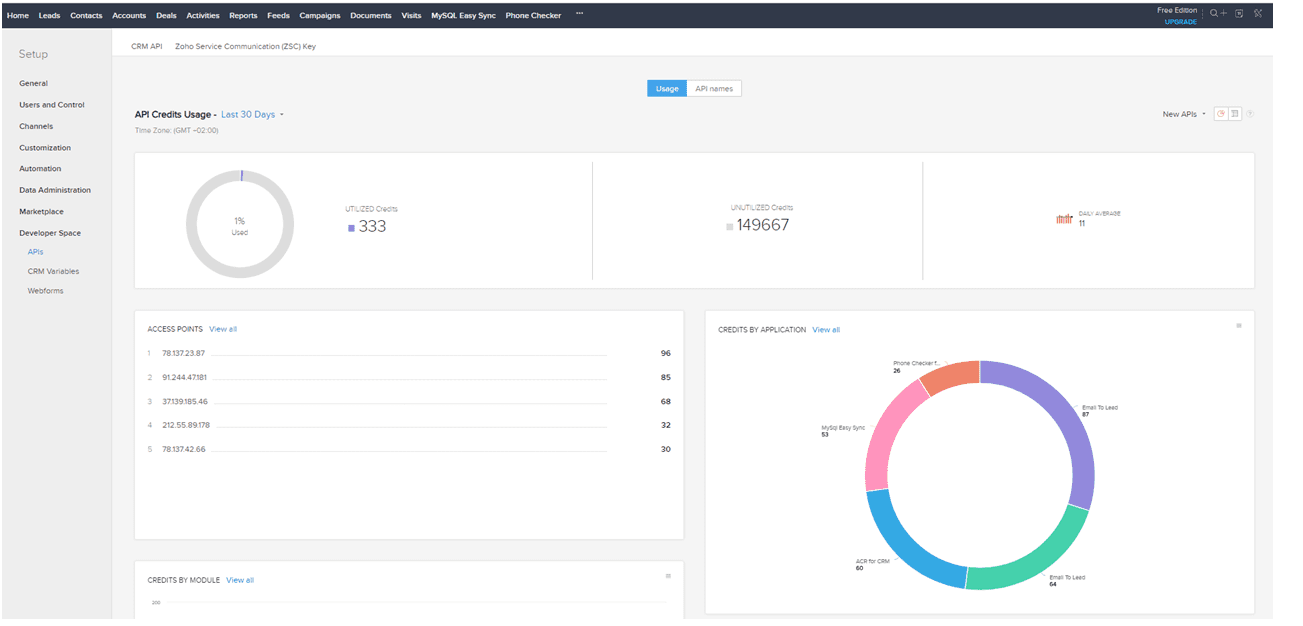The image size is (1303, 626).
Task: Switch to table view toggle
Action: 1235,114
